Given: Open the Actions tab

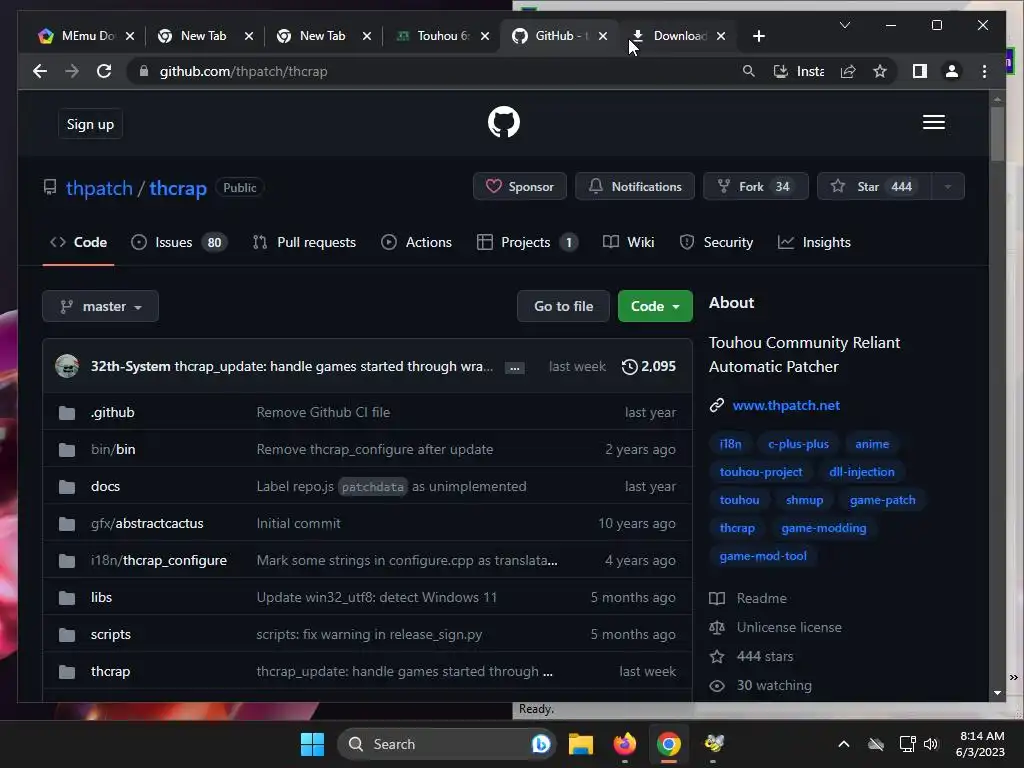Looking at the screenshot, I should (417, 242).
